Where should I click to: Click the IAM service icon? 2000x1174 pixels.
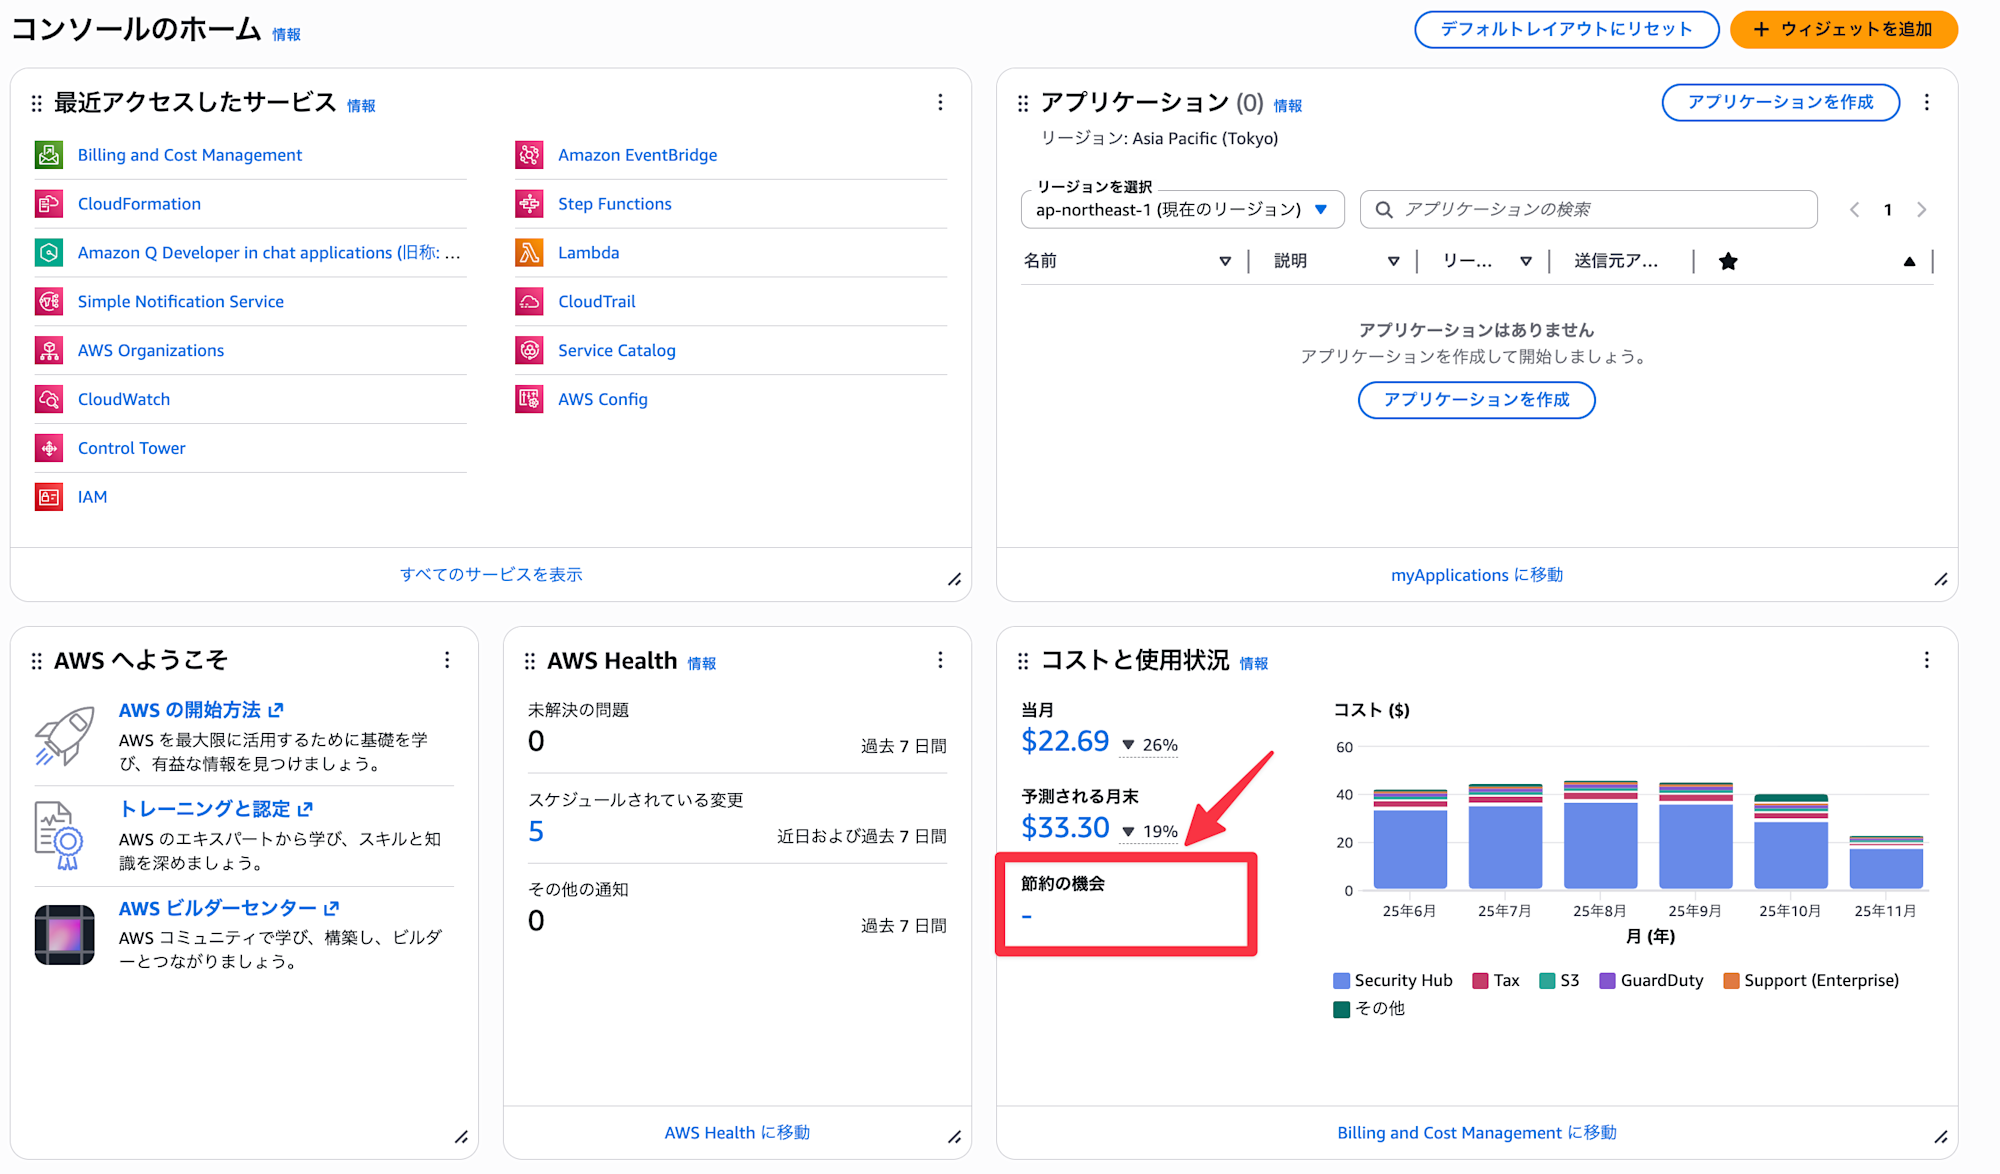pyautogui.click(x=49, y=497)
